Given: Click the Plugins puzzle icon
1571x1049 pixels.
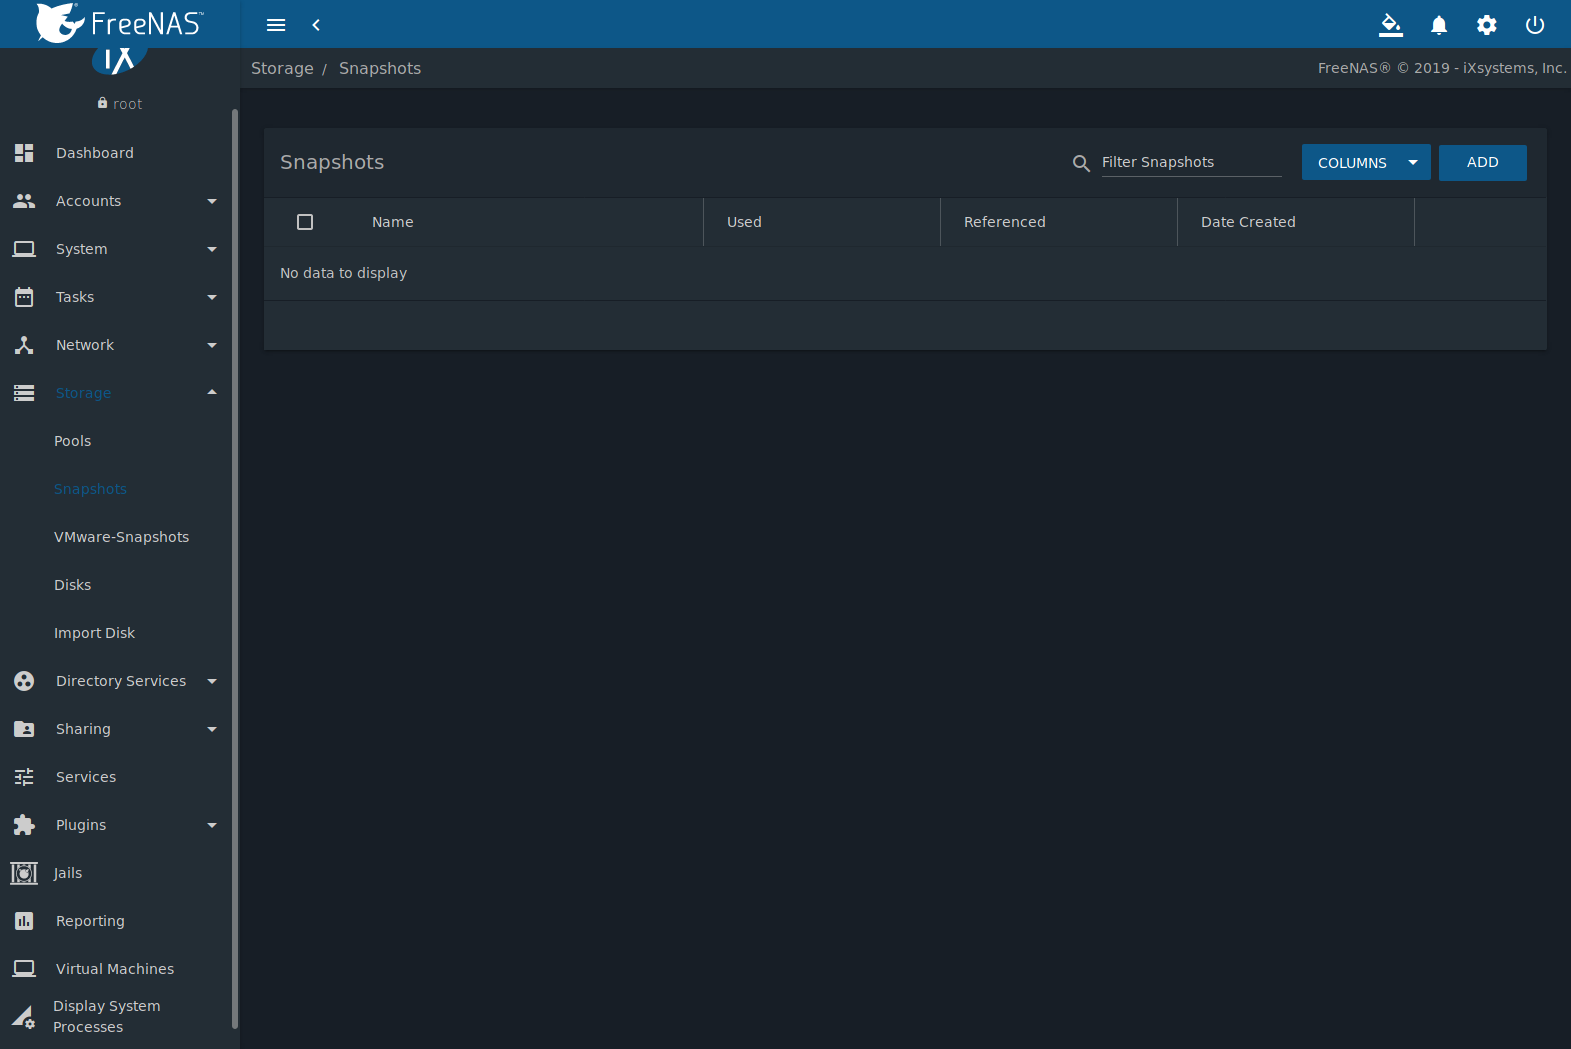Looking at the screenshot, I should pos(24,825).
